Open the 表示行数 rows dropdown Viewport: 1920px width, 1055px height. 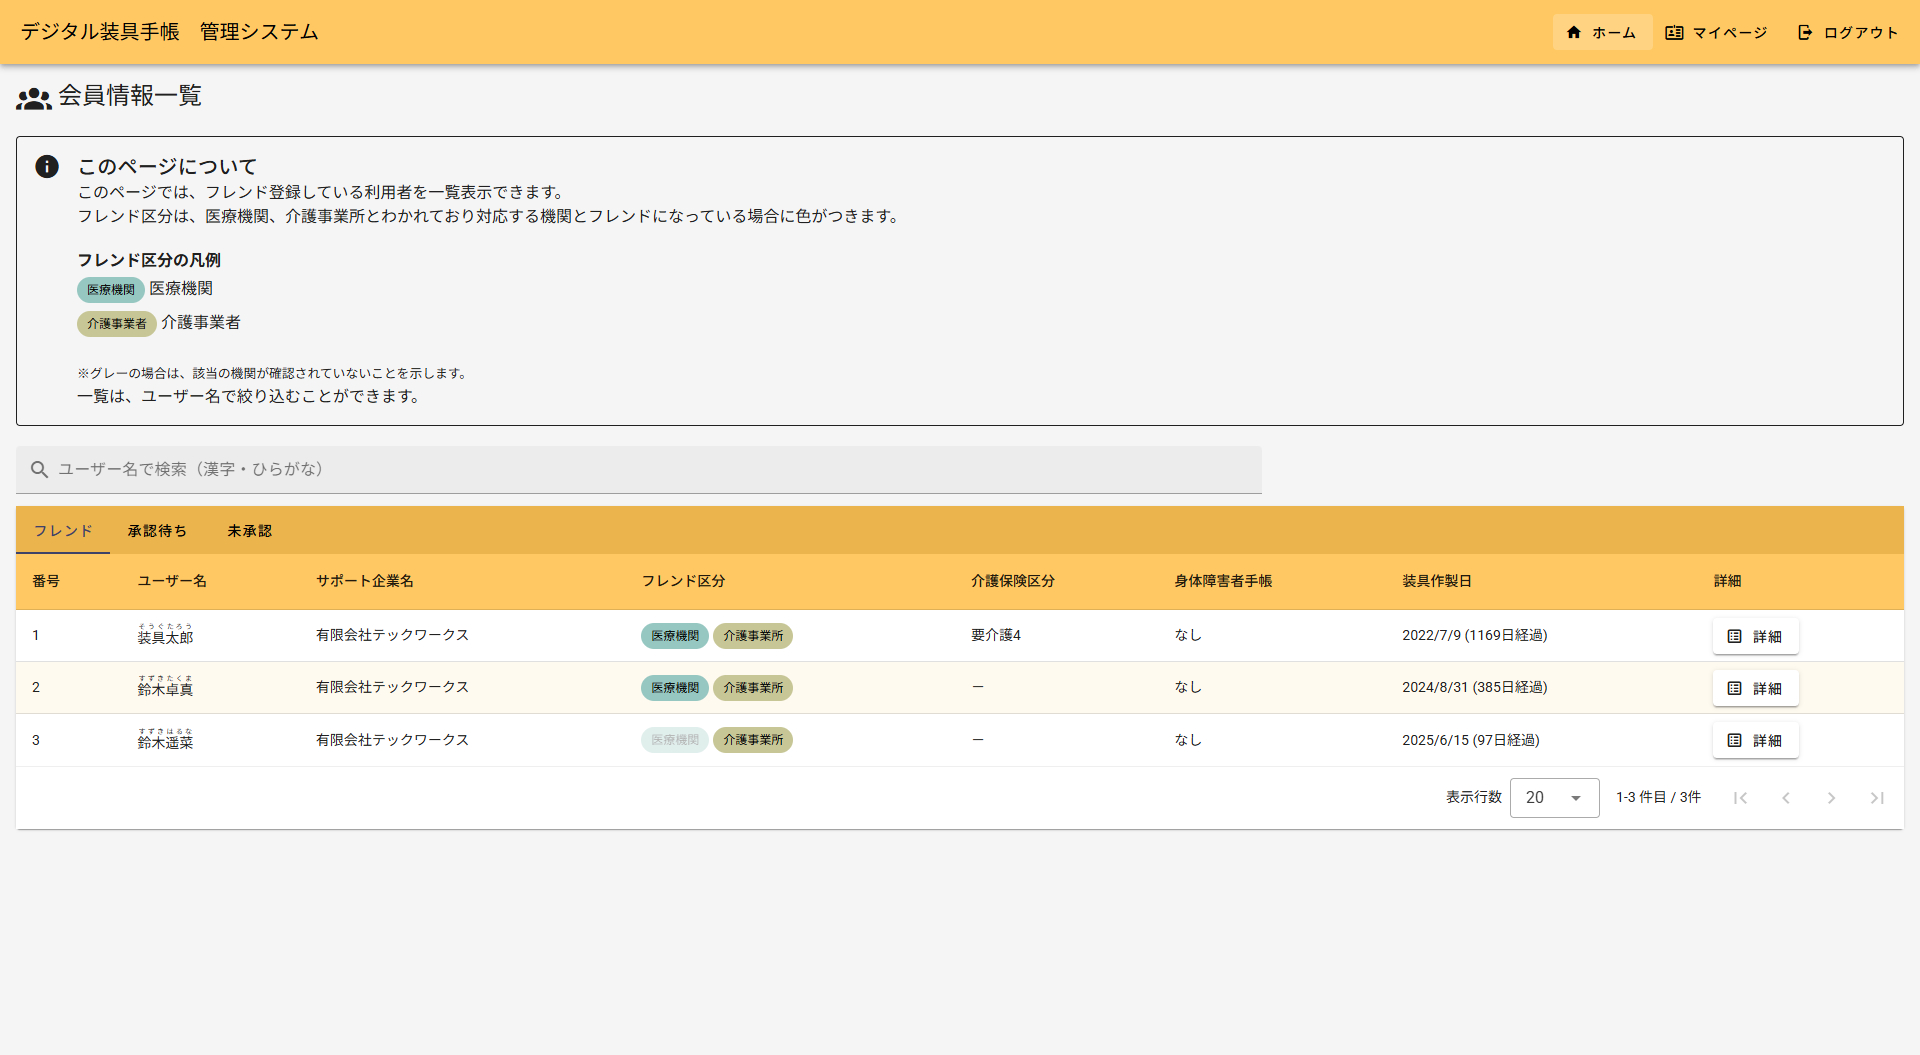[1554, 798]
